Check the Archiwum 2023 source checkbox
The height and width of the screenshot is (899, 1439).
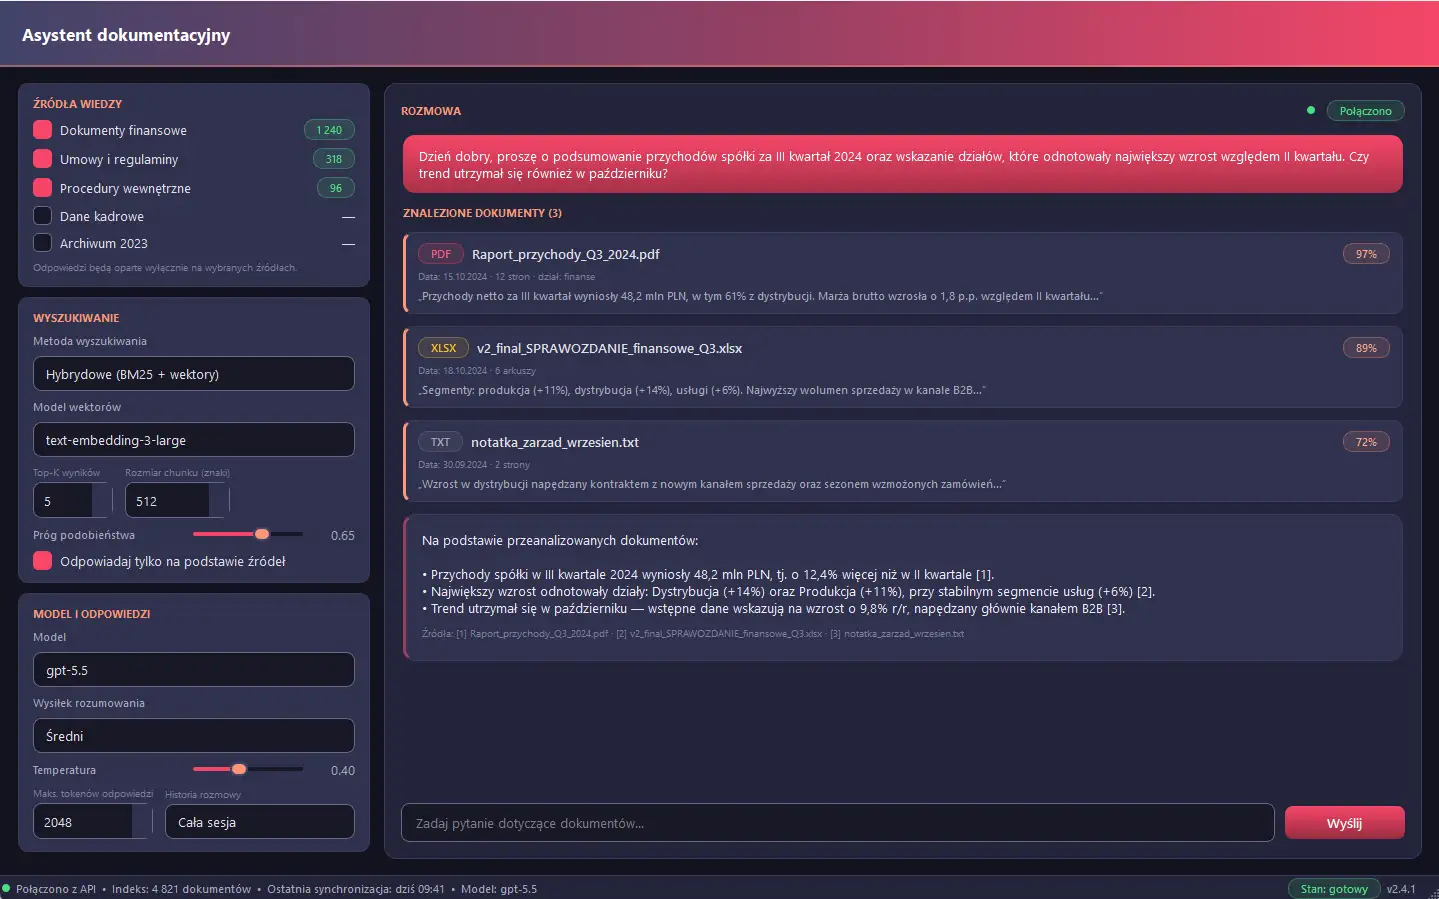coord(42,243)
